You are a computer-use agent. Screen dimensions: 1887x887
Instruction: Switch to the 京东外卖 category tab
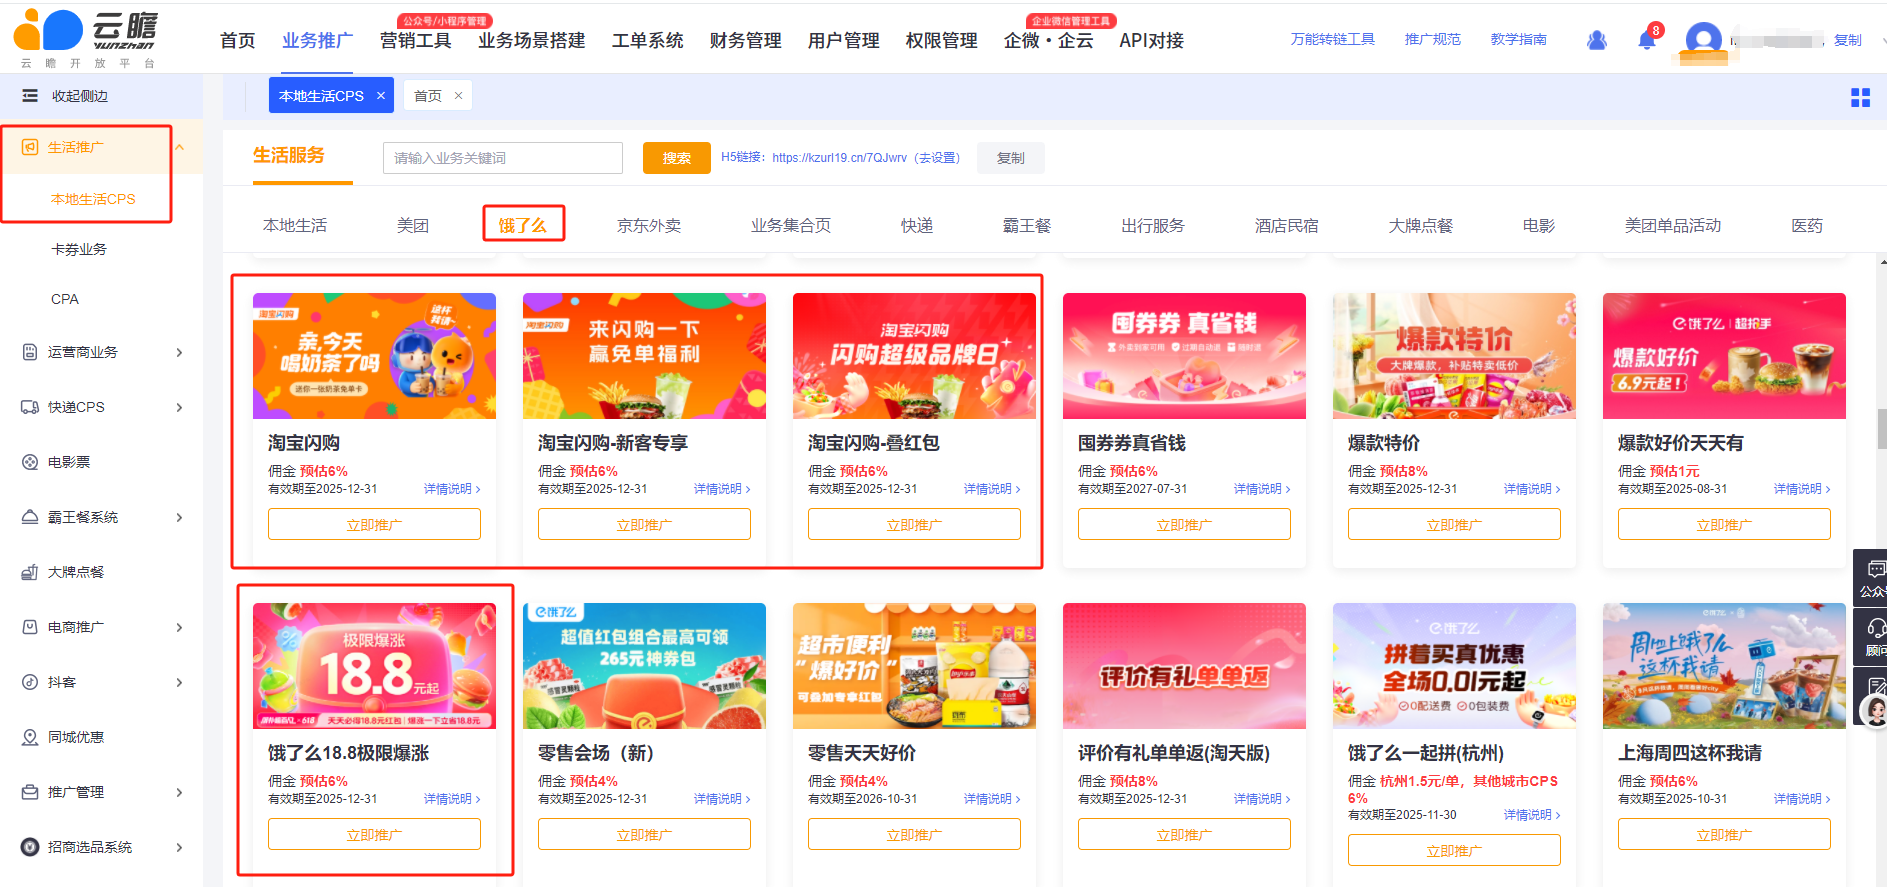point(649,226)
